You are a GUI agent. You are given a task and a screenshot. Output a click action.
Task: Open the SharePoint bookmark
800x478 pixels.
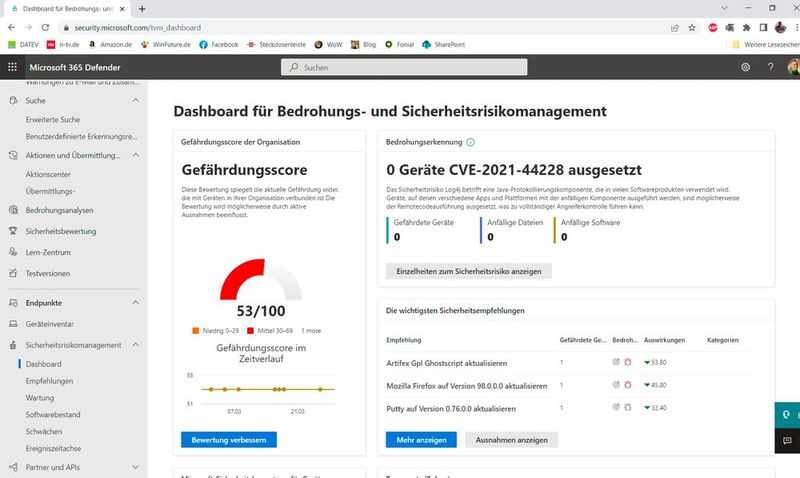[444, 44]
